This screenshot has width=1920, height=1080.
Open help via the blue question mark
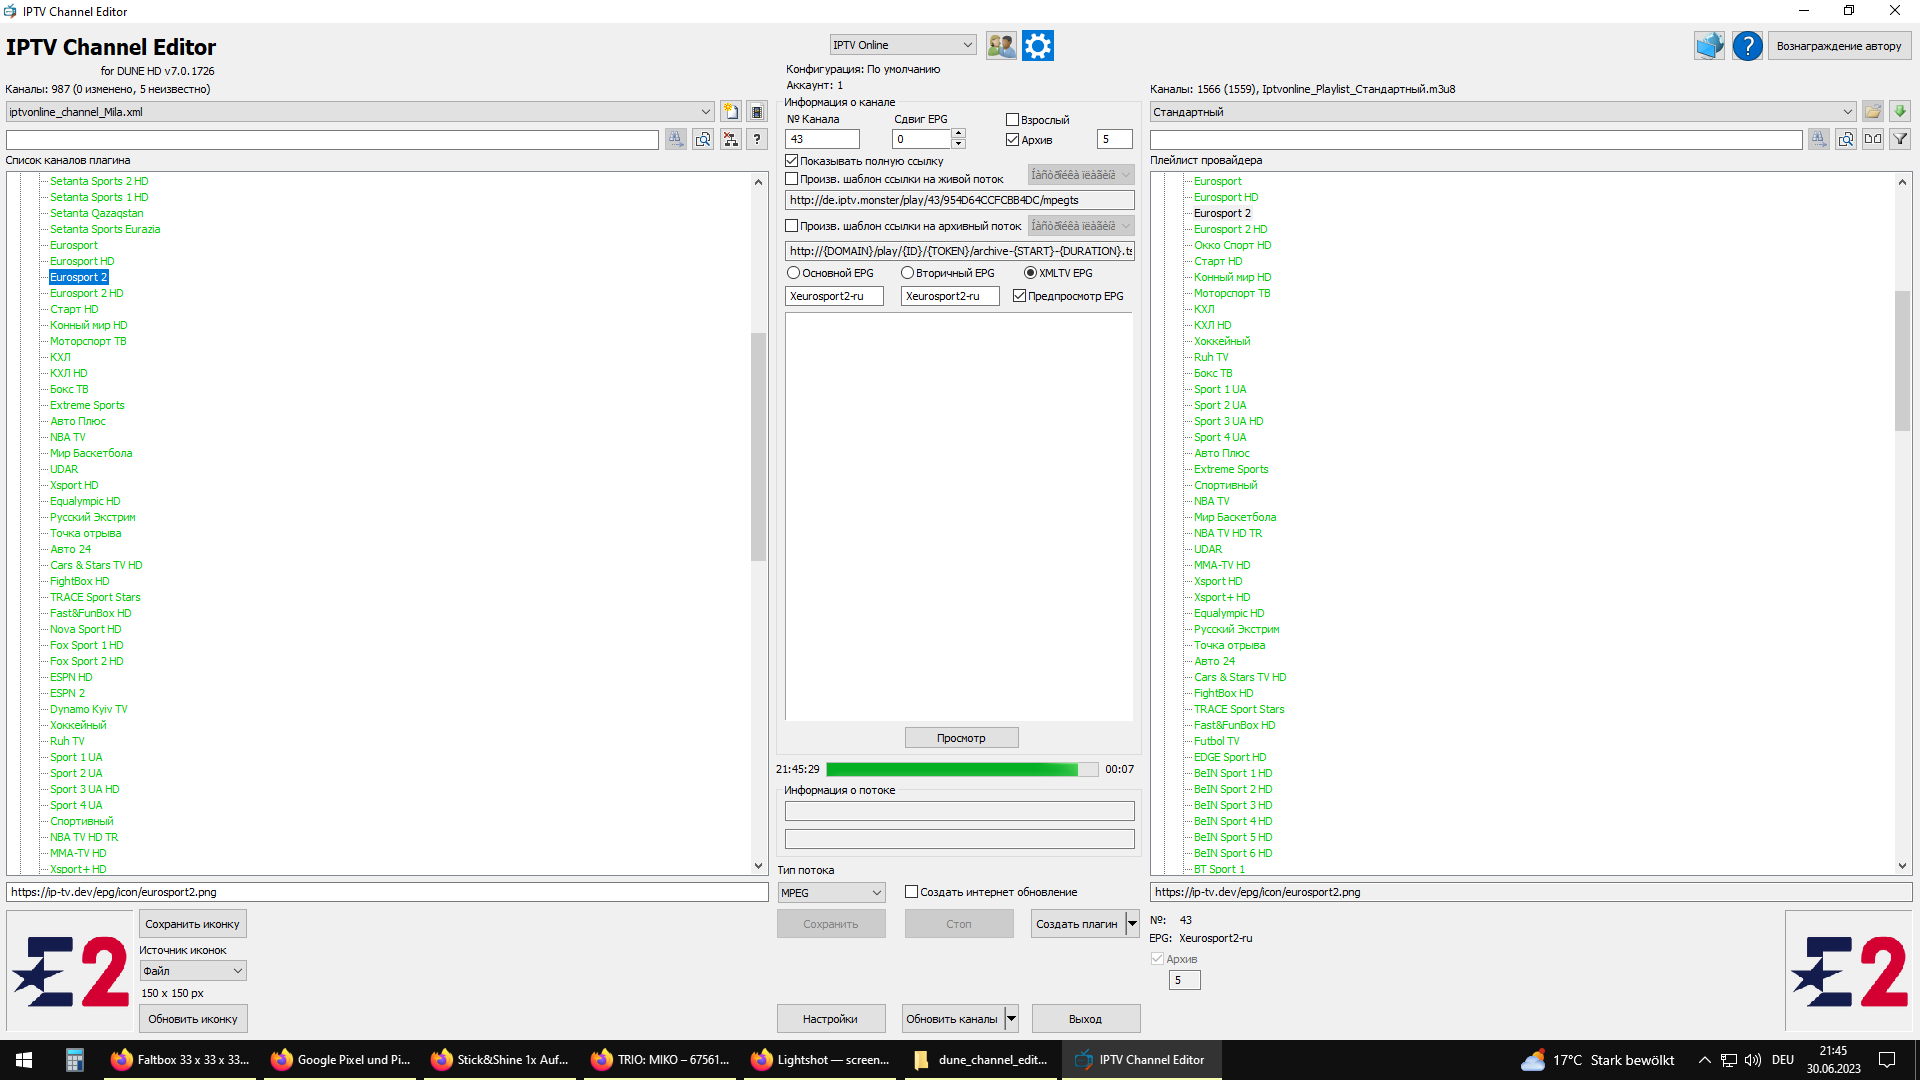tap(1747, 46)
